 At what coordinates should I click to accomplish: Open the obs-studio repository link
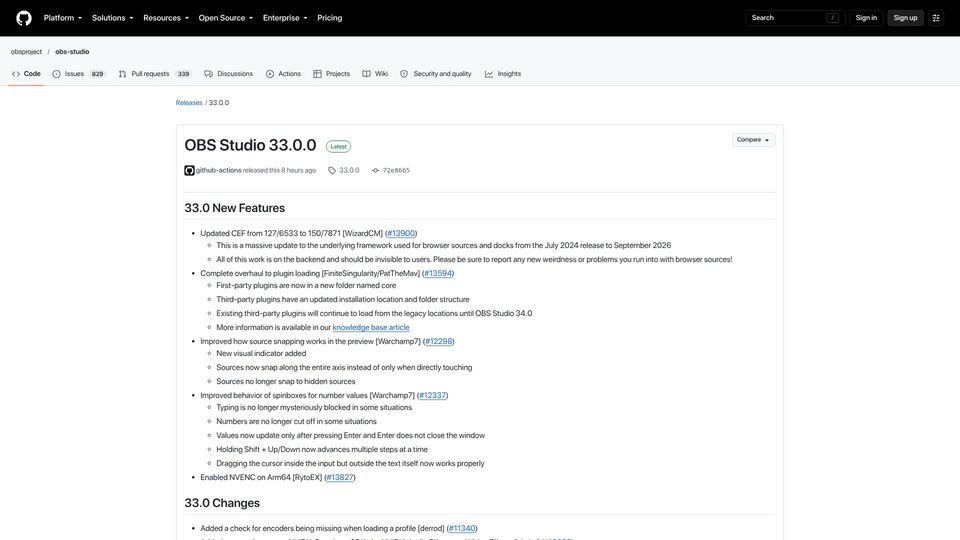point(72,51)
